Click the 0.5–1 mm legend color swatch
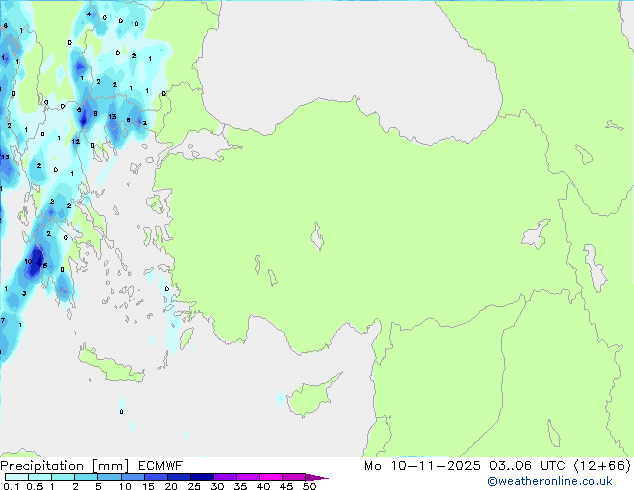Image resolution: width=634 pixels, height=490 pixels. (40, 477)
